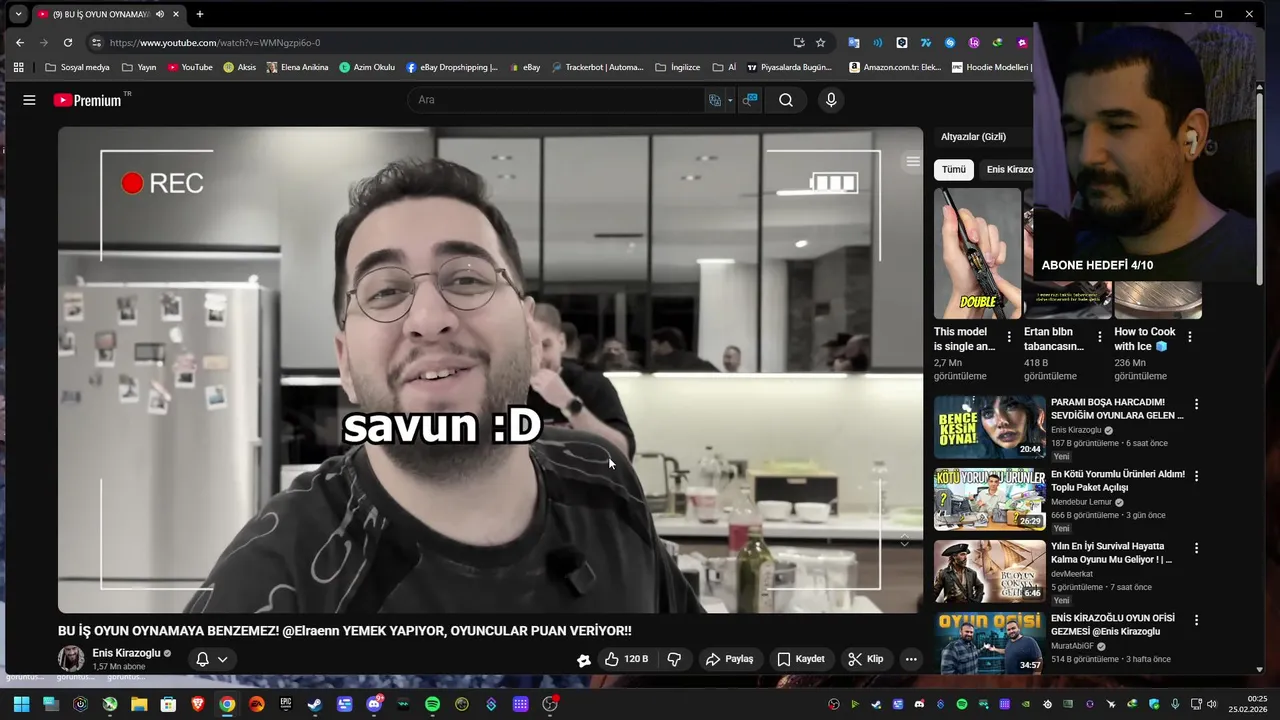The image size is (1280, 720).
Task: Click the magnifier search button
Action: (786, 100)
